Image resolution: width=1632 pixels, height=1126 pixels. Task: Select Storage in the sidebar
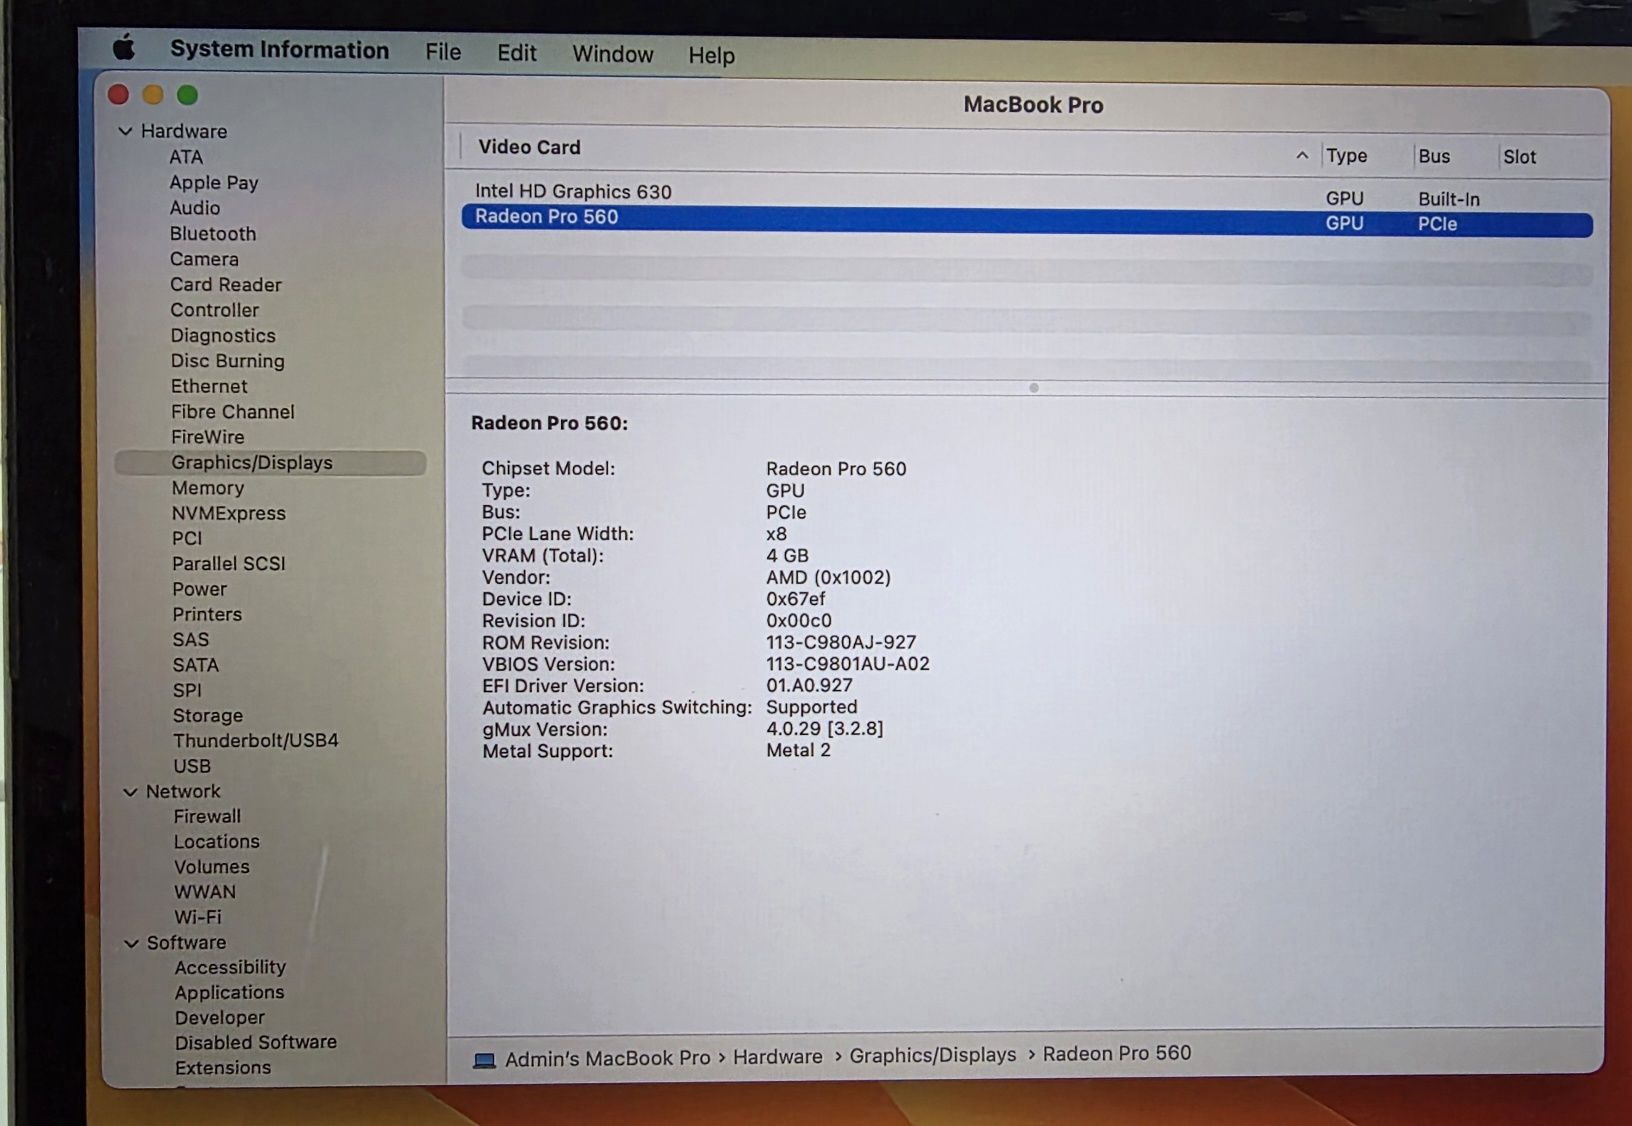pyautogui.click(x=208, y=716)
